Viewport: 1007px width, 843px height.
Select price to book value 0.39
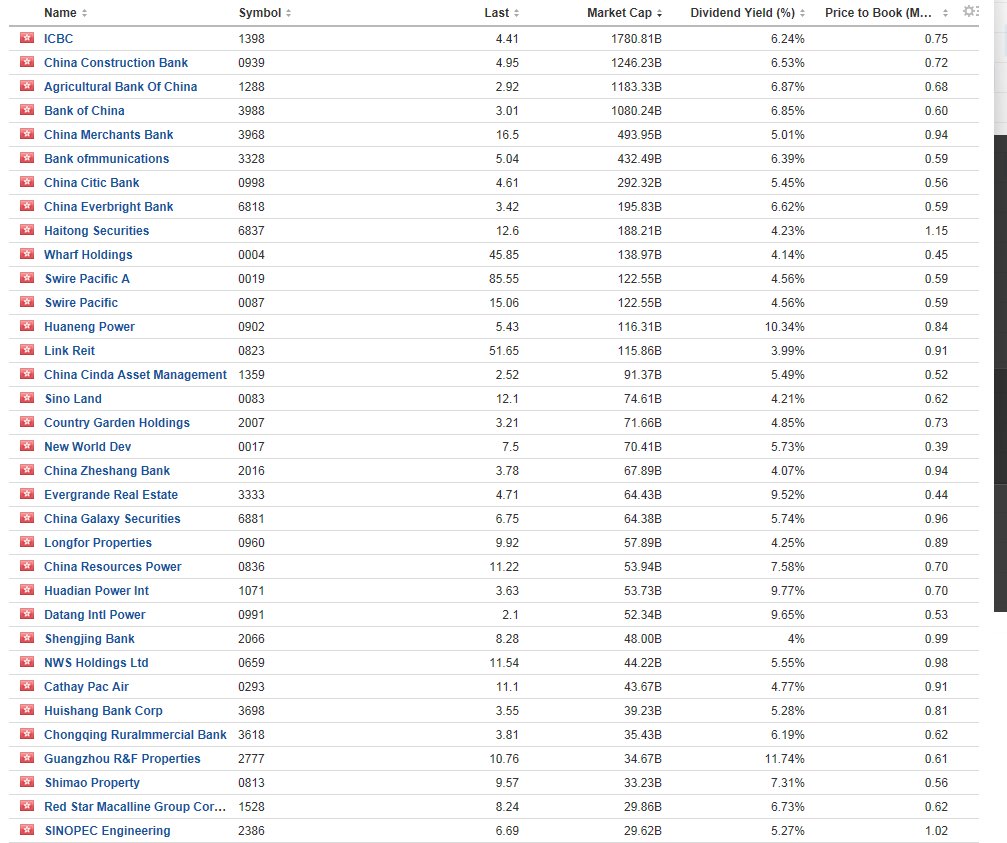pos(936,446)
